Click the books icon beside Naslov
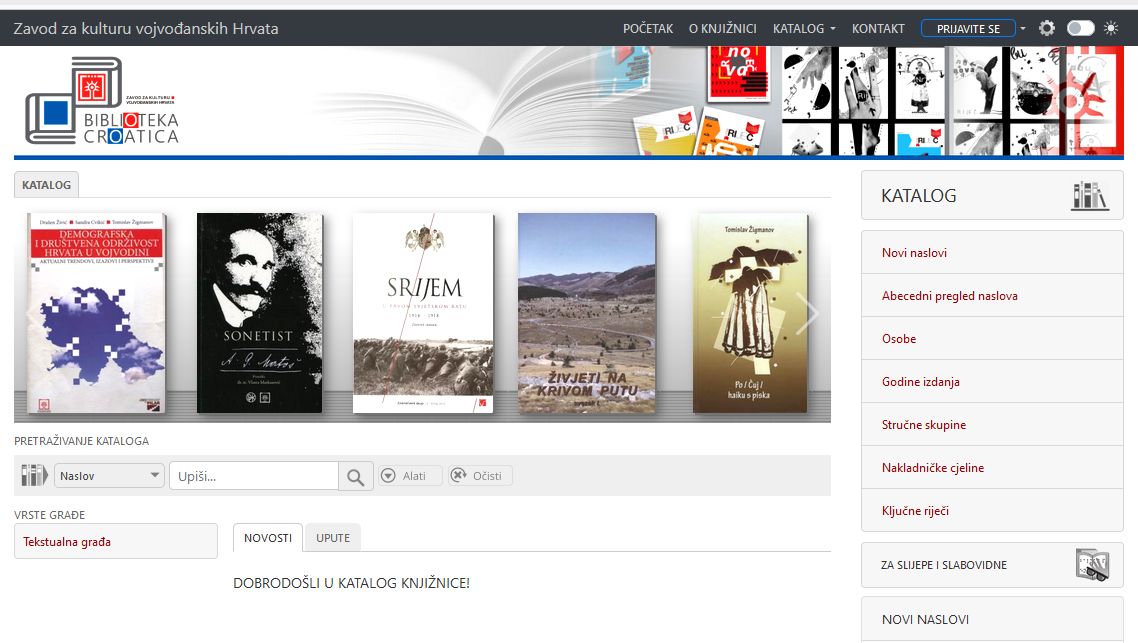The width and height of the screenshot is (1138, 643). (x=34, y=476)
